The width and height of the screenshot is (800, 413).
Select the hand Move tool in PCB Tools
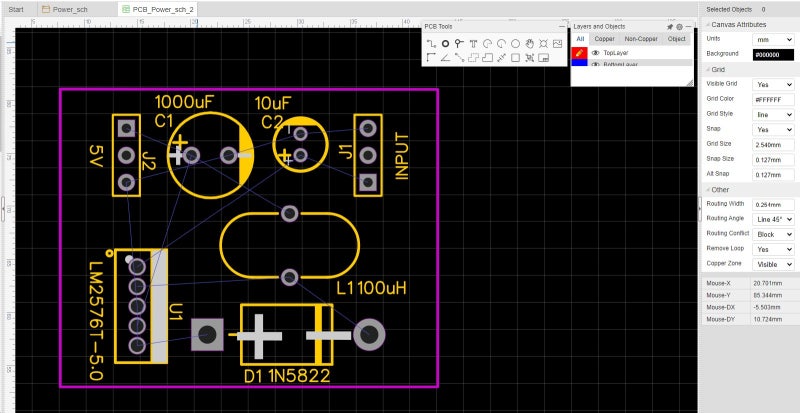coord(530,44)
